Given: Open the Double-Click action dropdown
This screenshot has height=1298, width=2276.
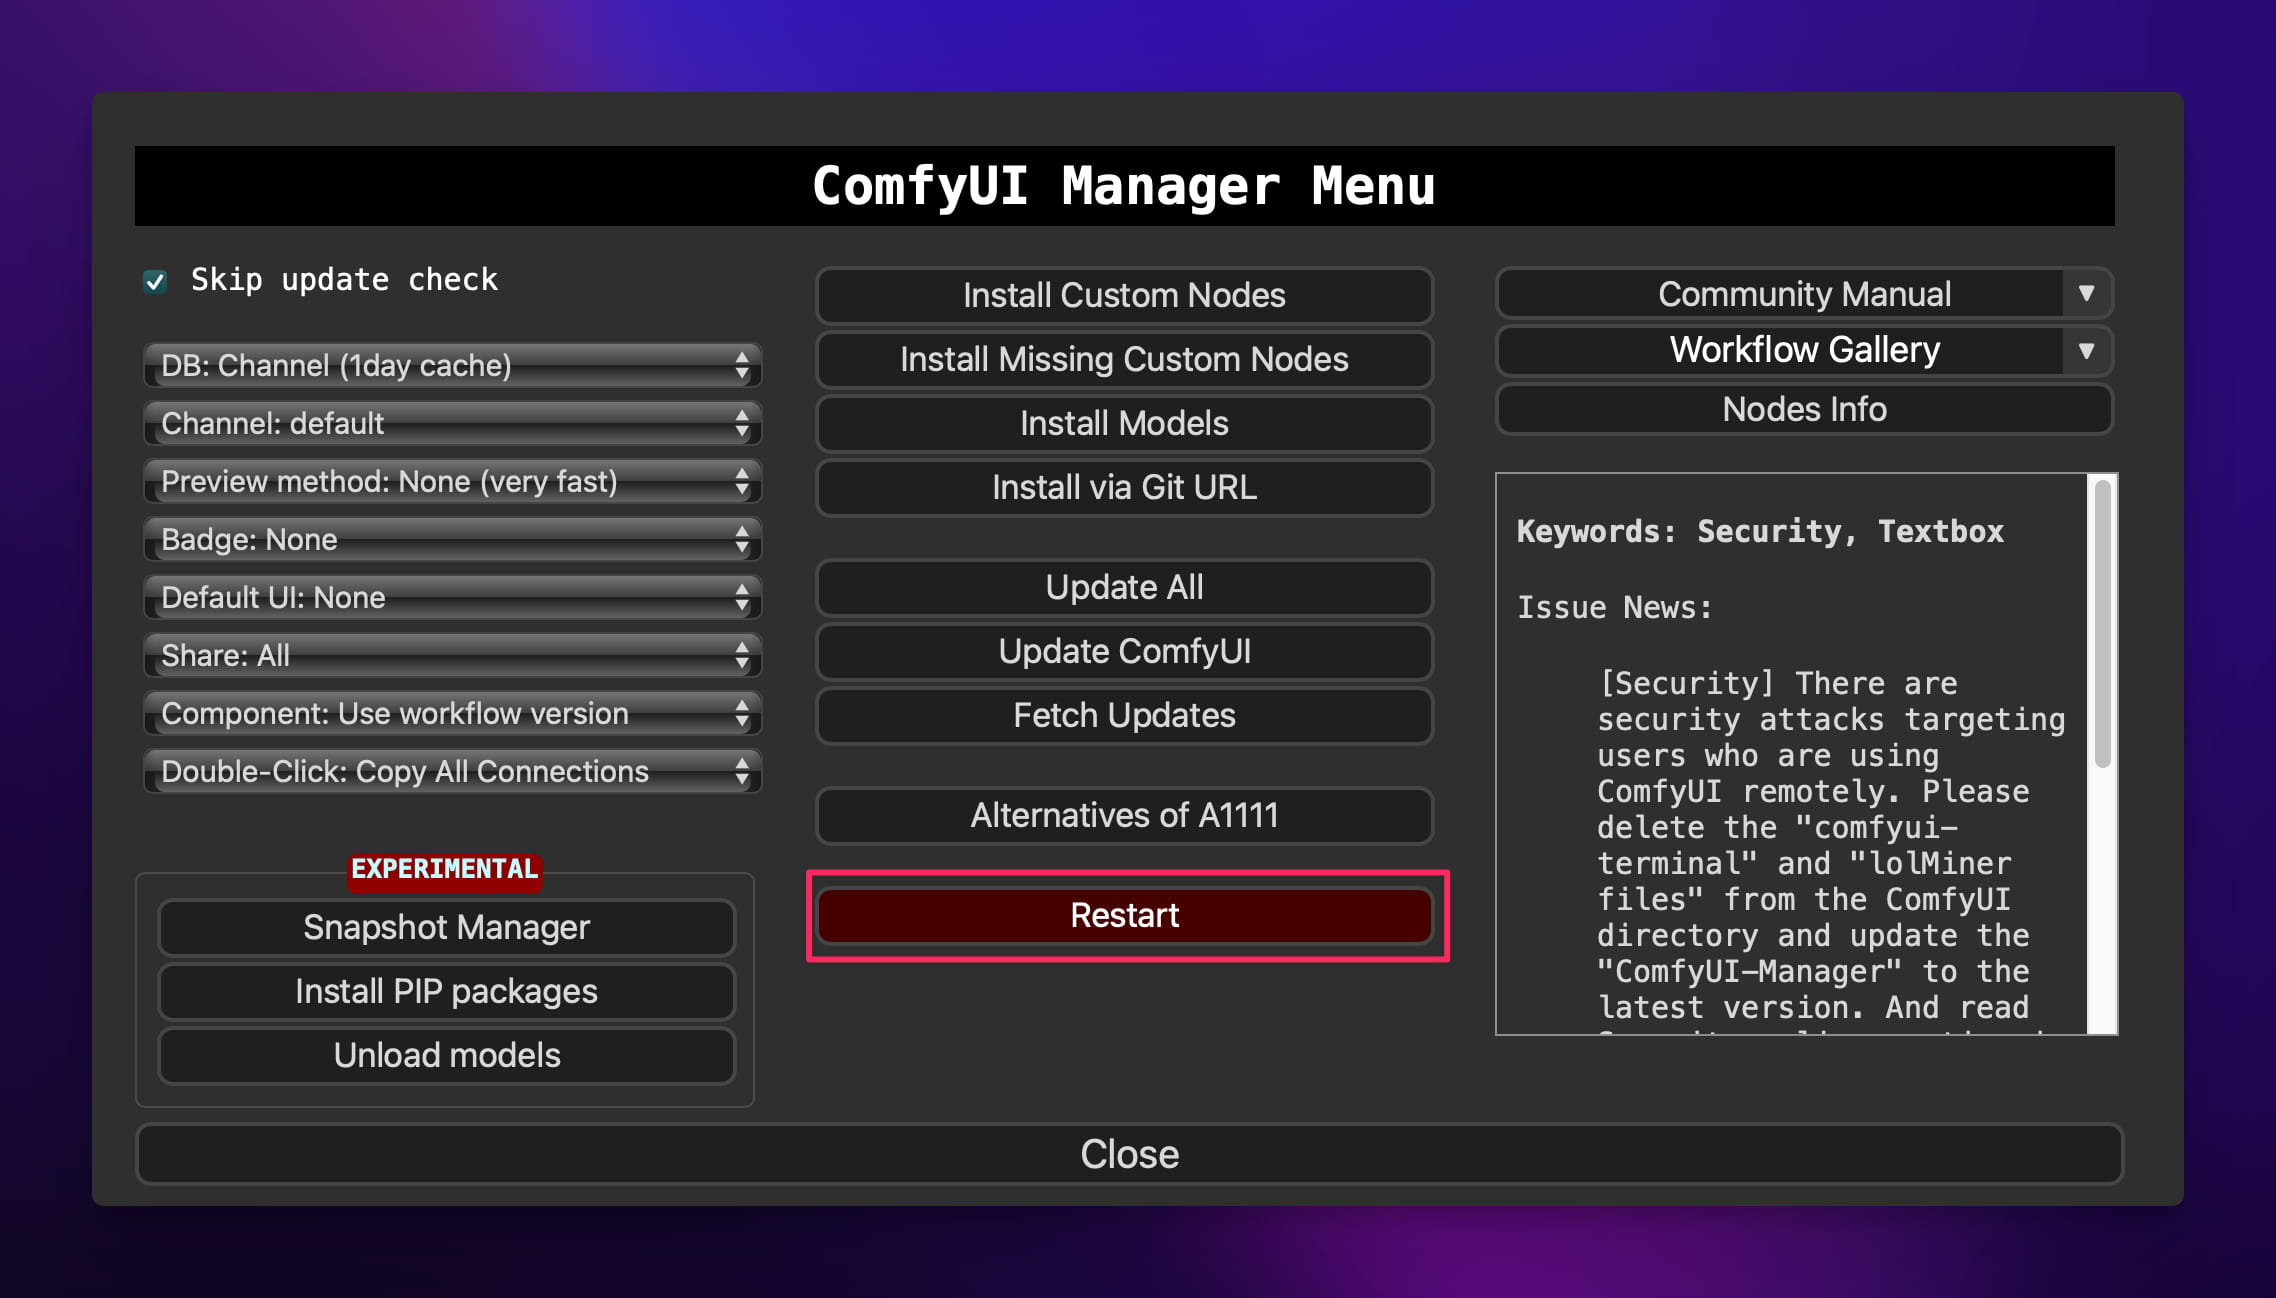Looking at the screenshot, I should [452, 772].
